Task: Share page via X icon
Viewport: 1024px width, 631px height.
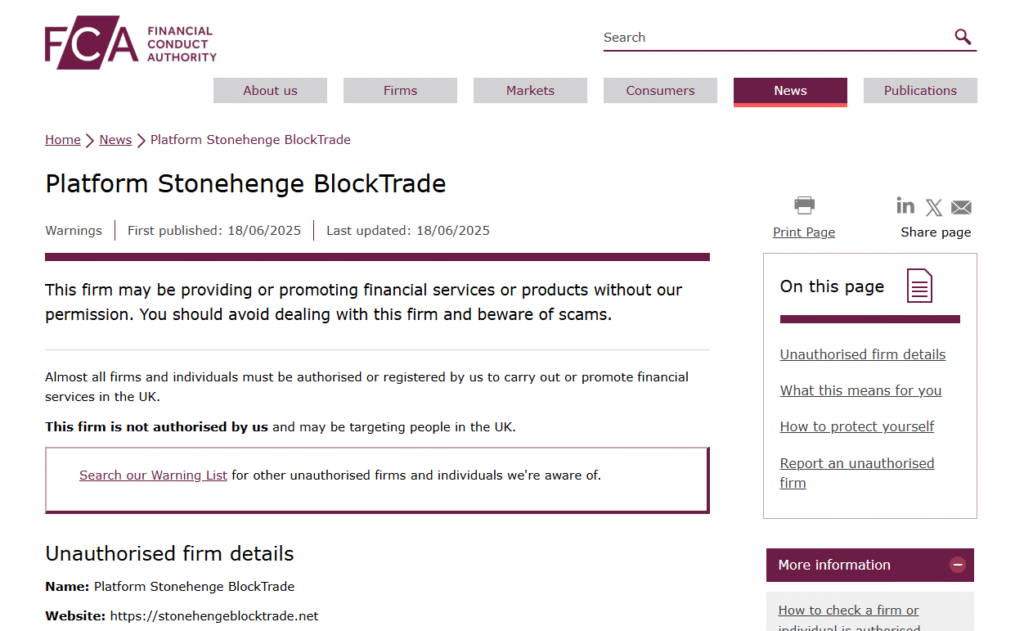Action: 933,208
